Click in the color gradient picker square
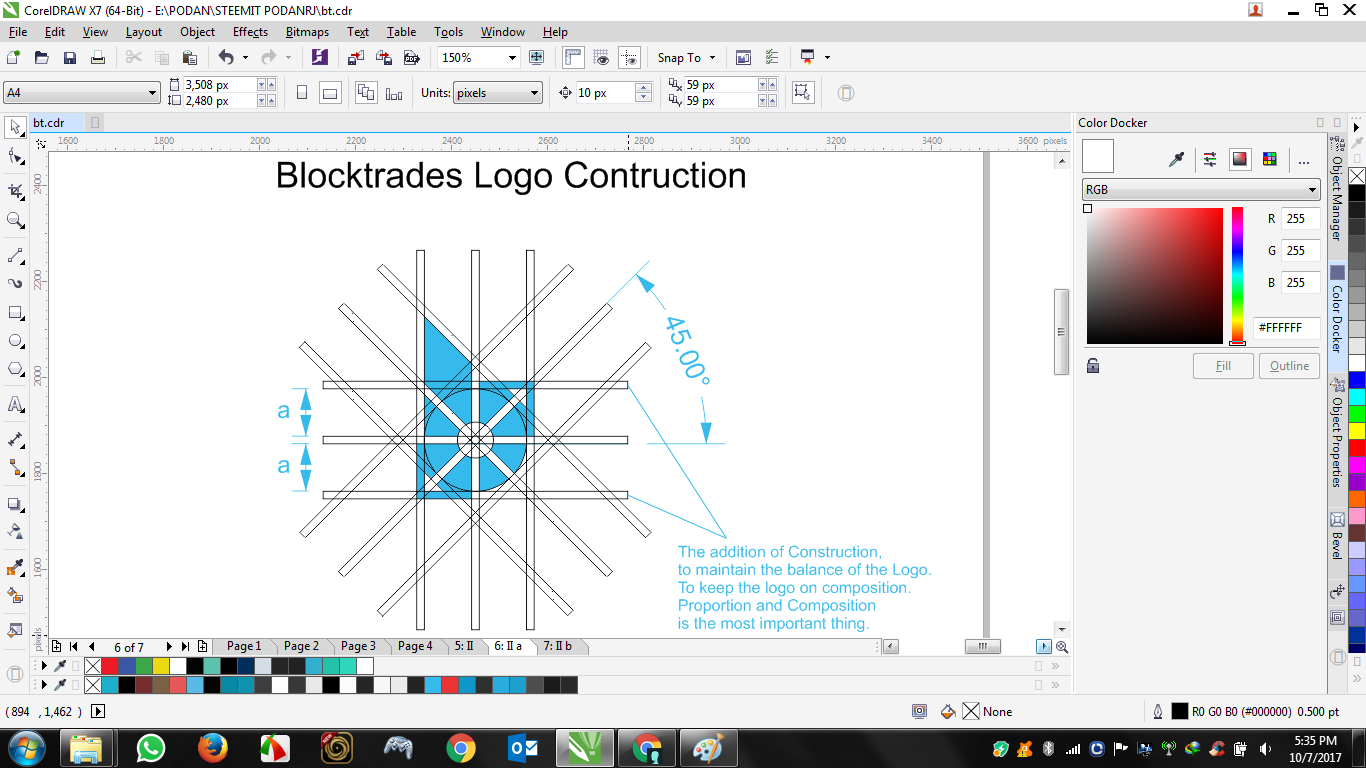 1155,276
